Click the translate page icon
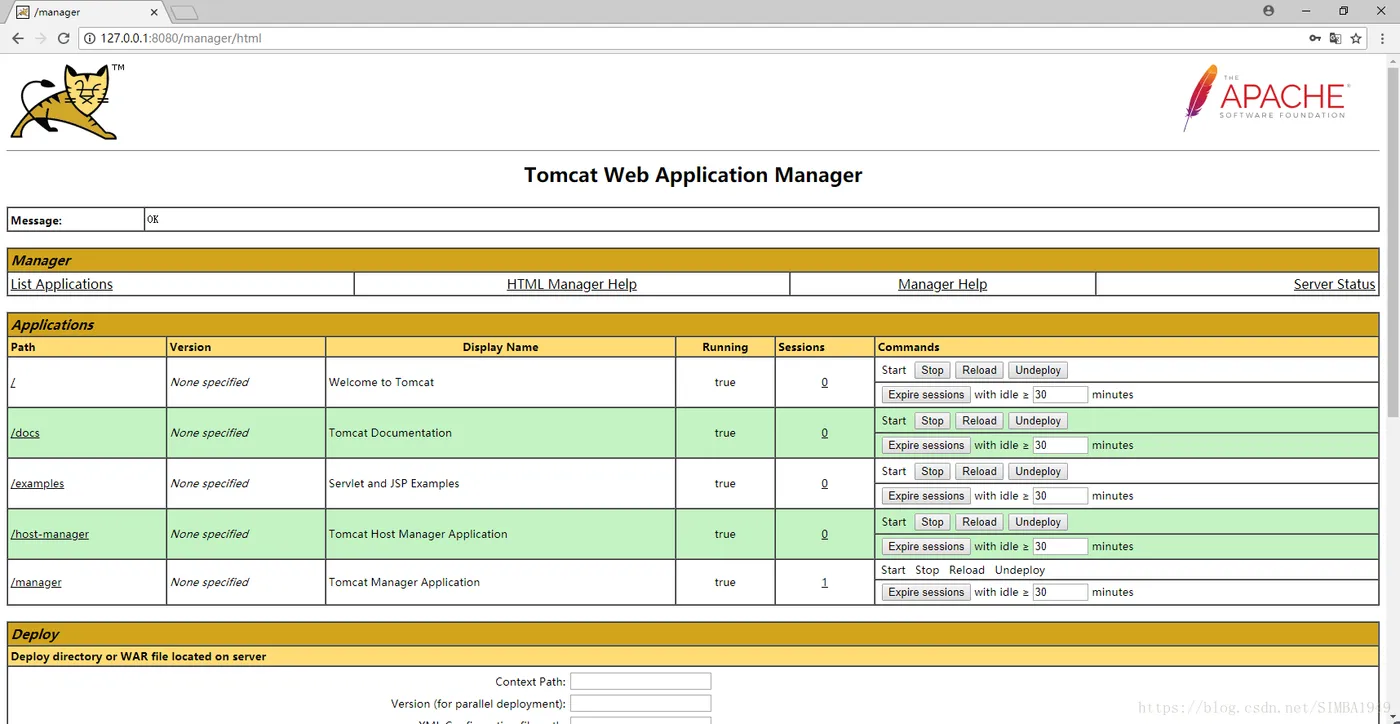The image size is (1400, 724). click(x=1335, y=38)
